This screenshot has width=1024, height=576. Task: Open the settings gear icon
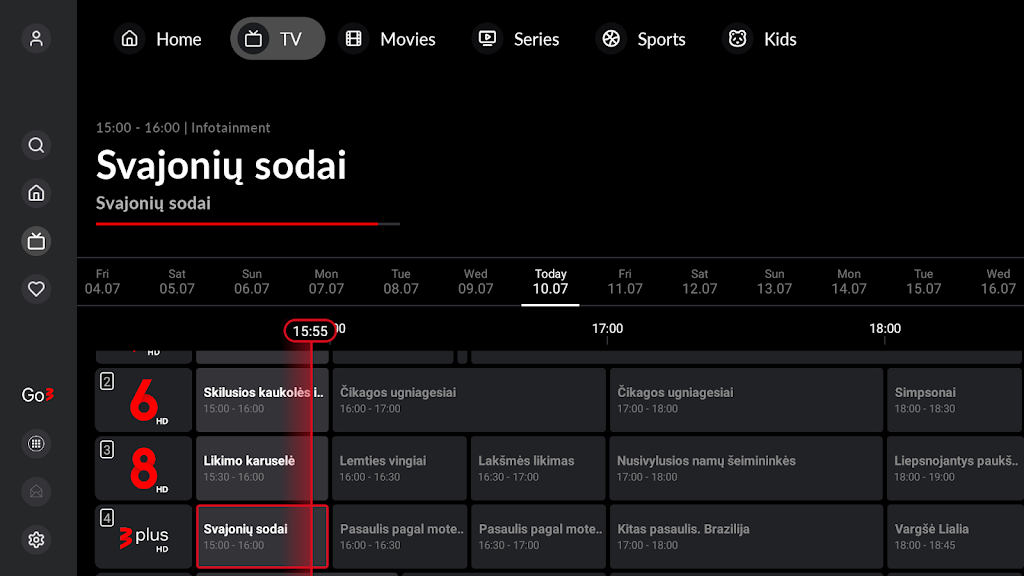coord(37,540)
